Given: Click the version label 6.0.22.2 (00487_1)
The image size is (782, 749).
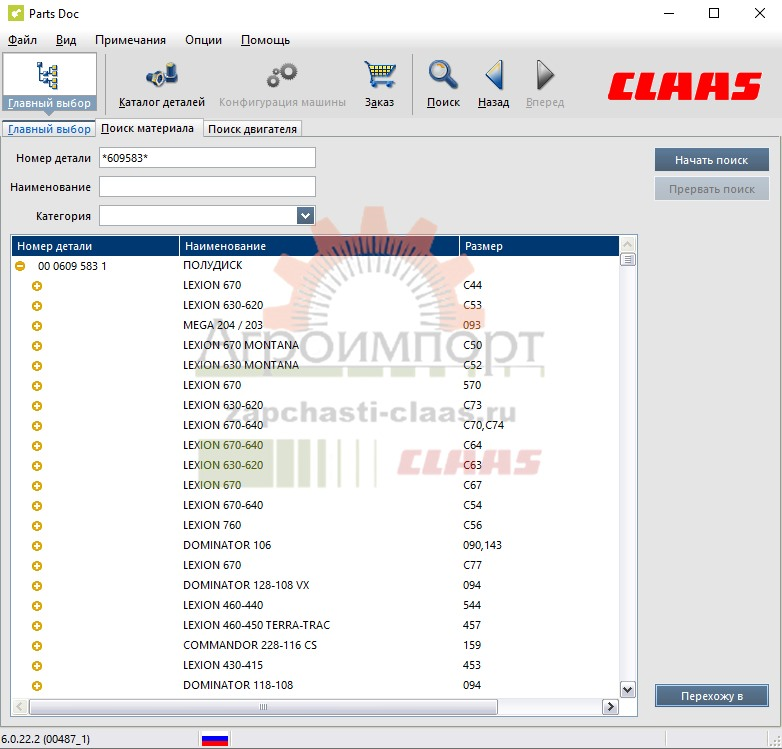Looking at the screenshot, I should coord(46,739).
